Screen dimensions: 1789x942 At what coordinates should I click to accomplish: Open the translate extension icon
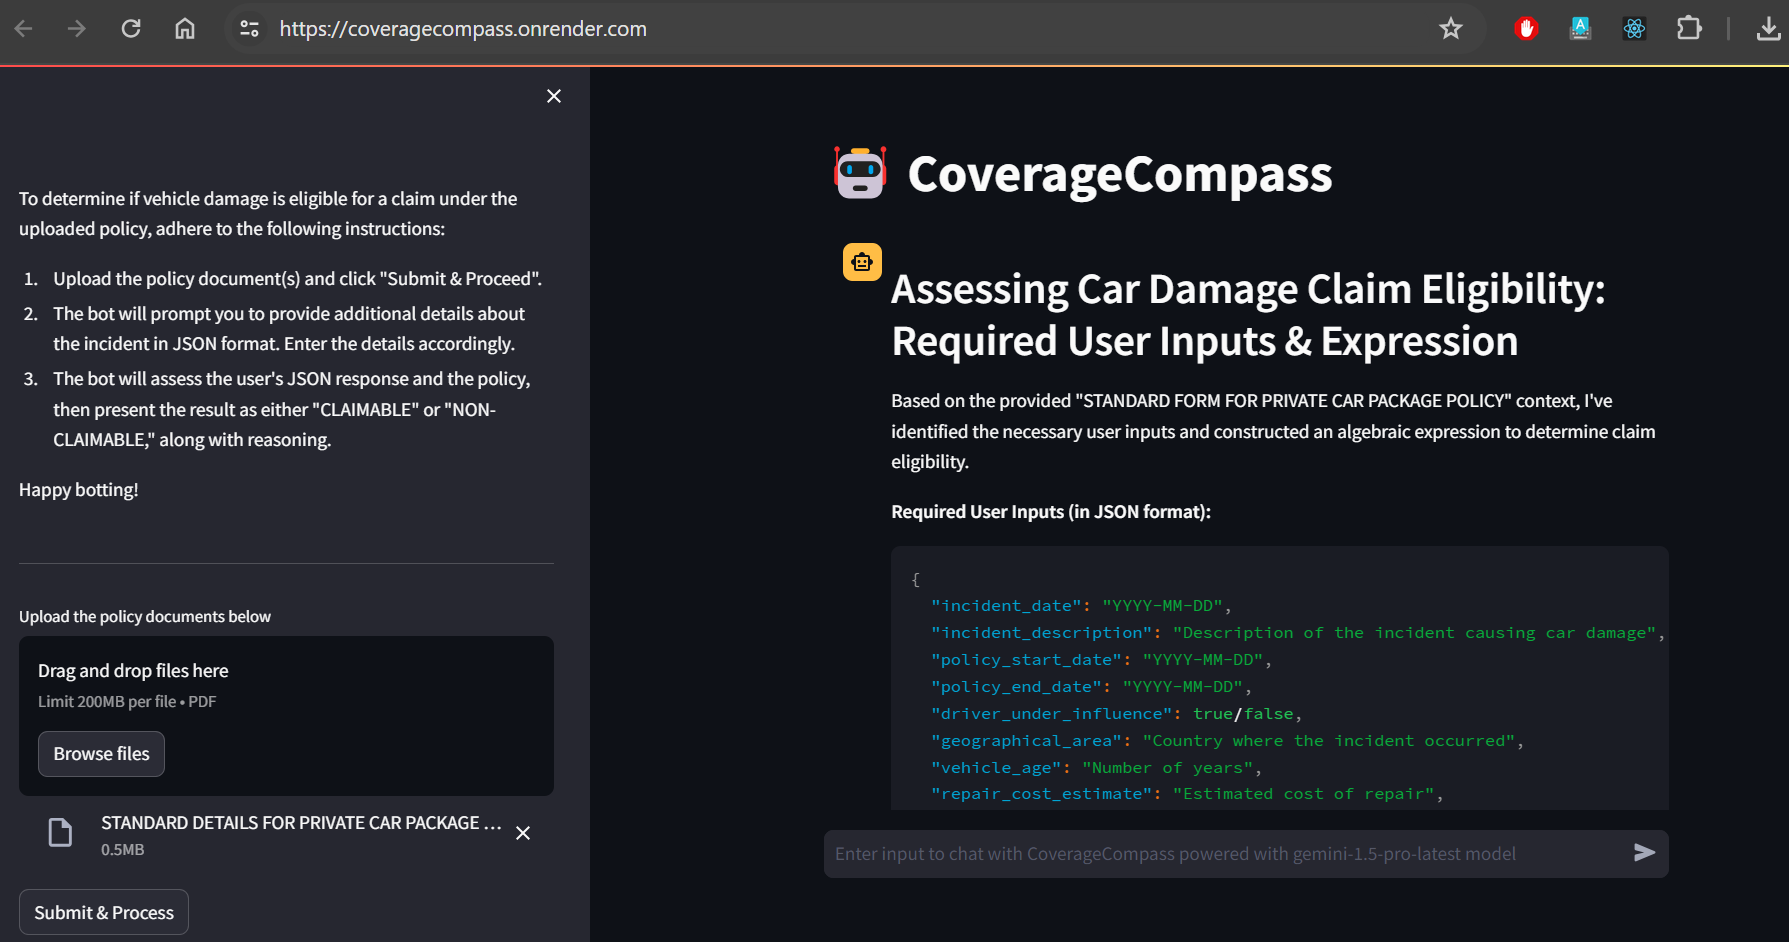(1581, 29)
